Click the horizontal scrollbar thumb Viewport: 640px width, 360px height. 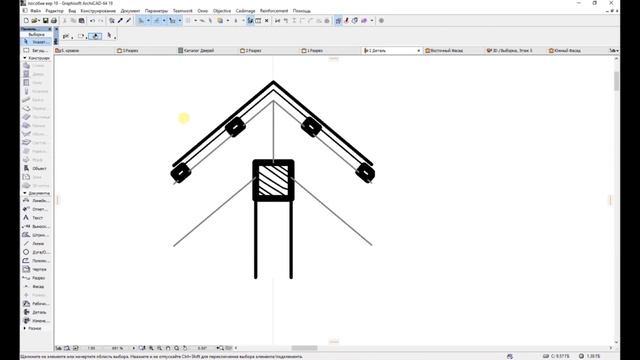pyautogui.click(x=304, y=348)
